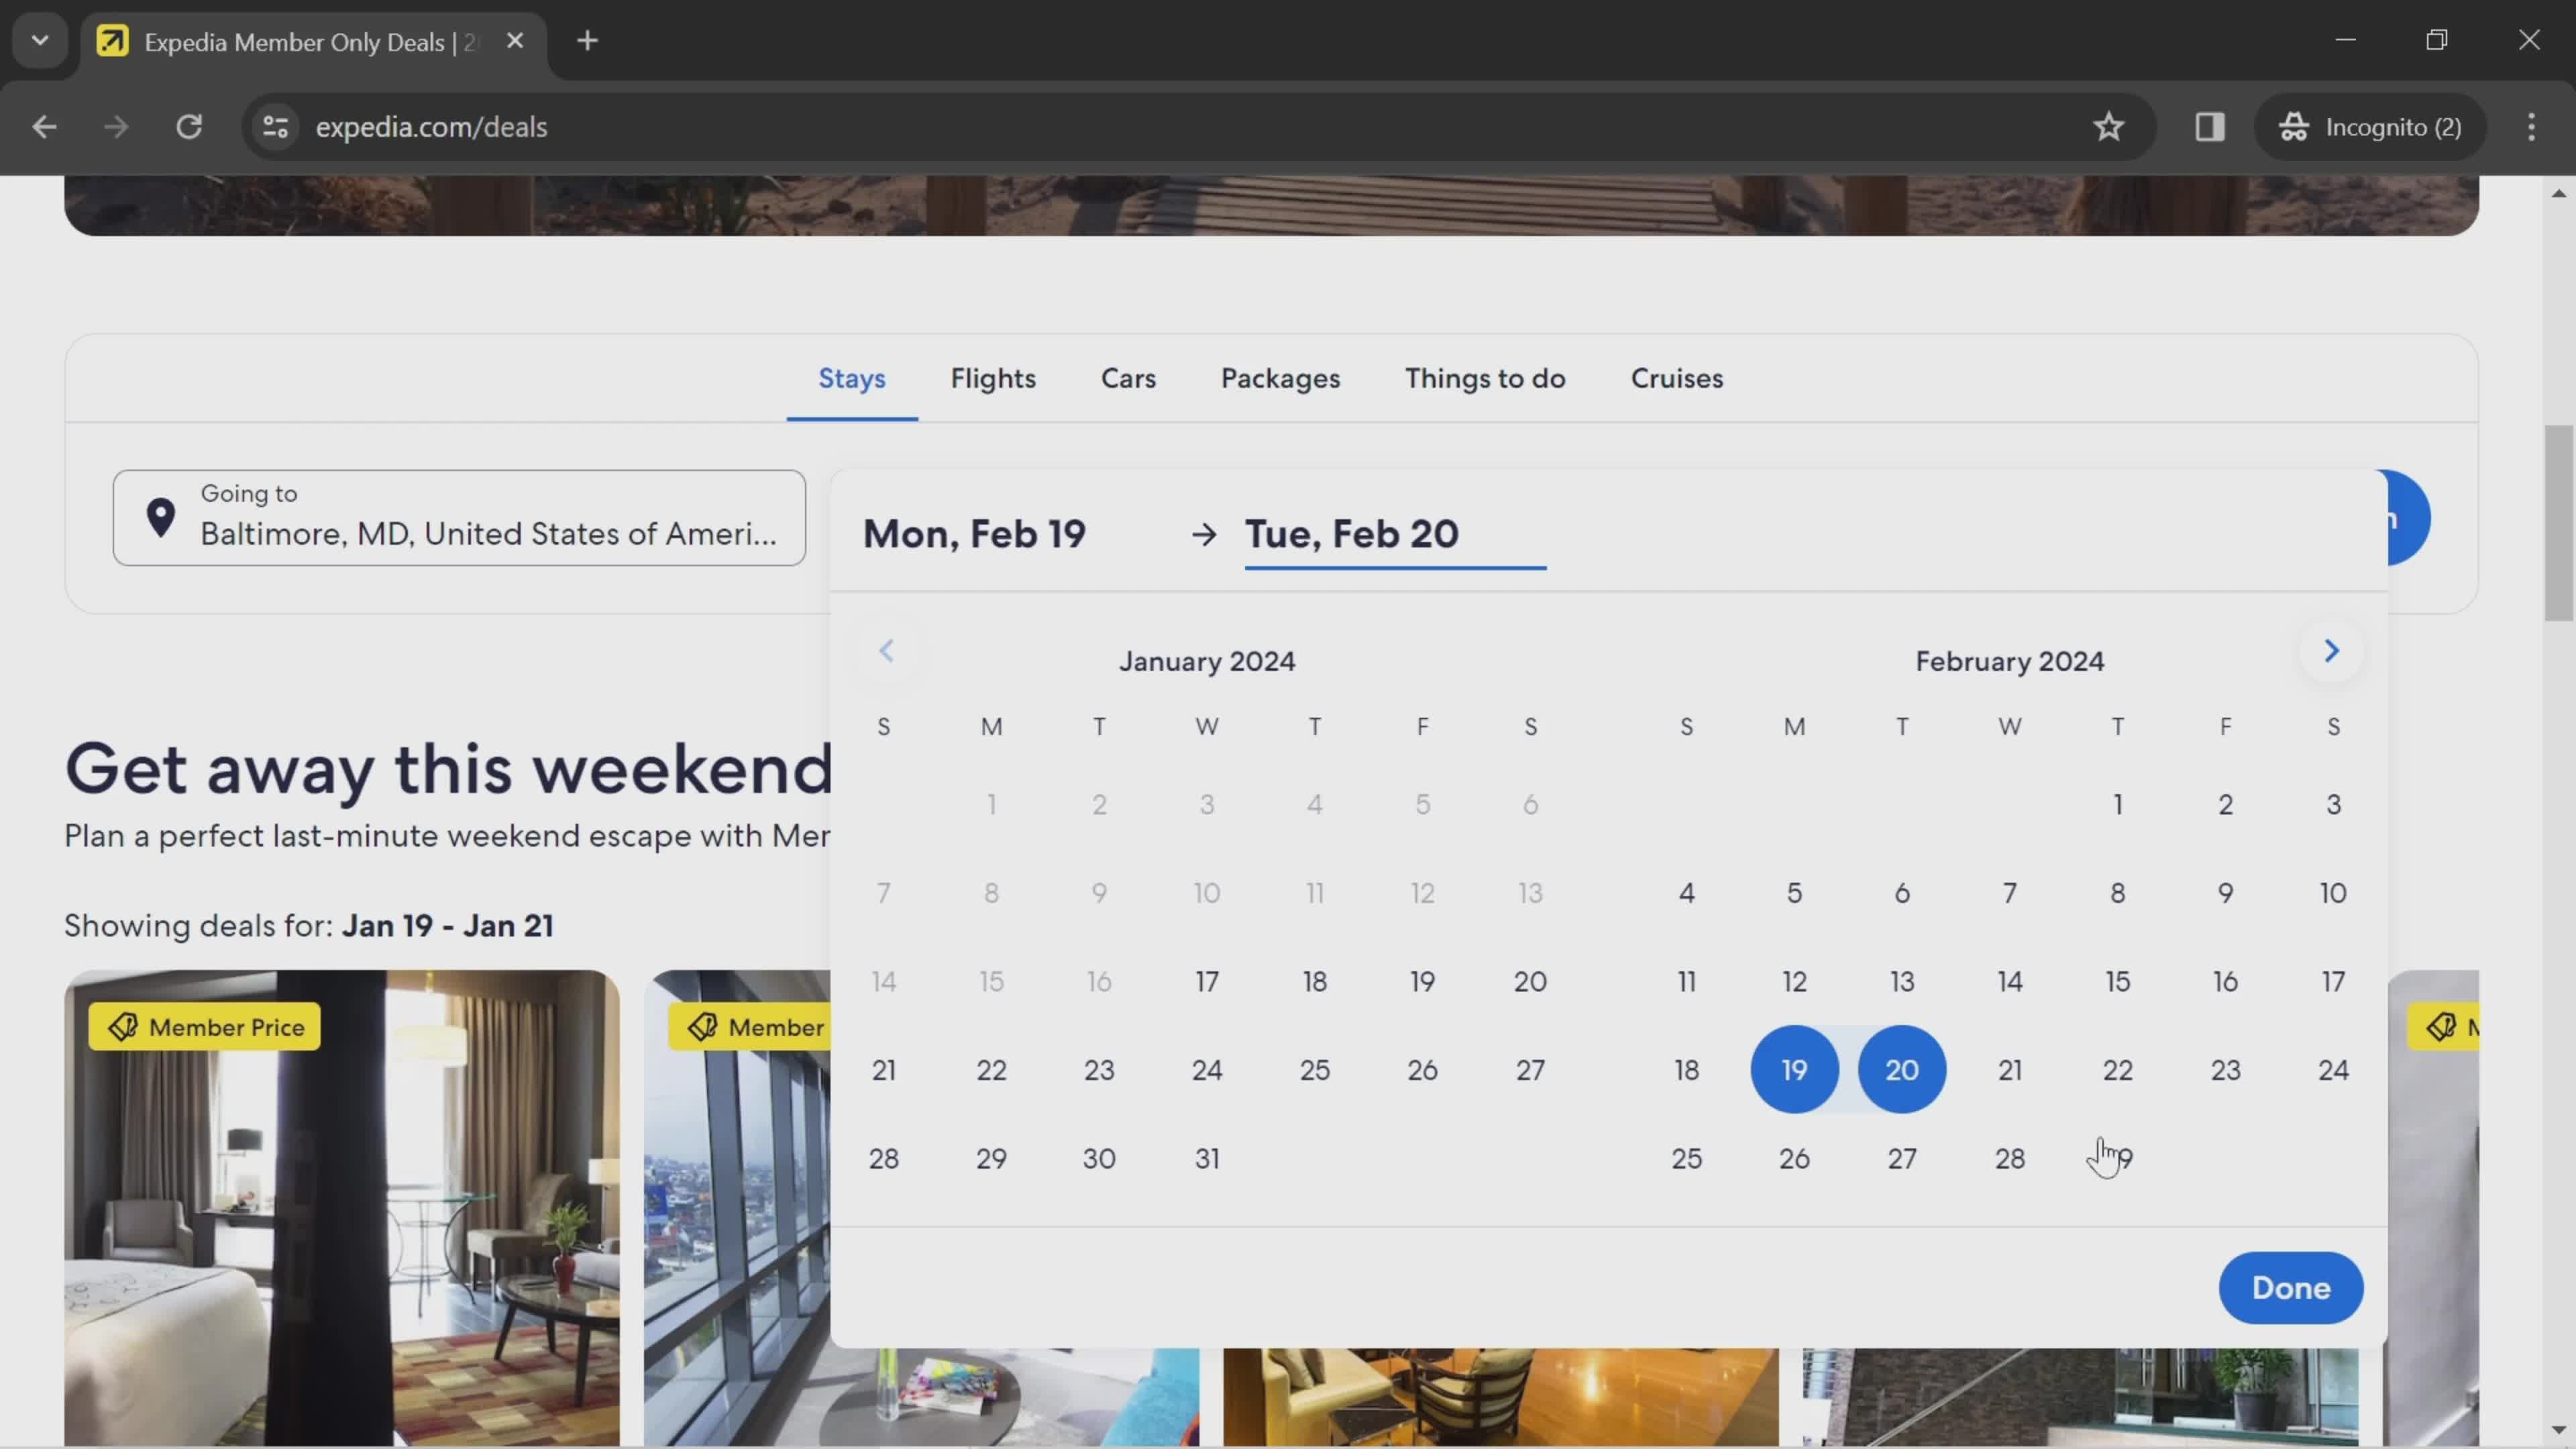Viewport: 2576px width, 1449px height.
Task: Select February 1 in the calendar
Action: [2117, 805]
